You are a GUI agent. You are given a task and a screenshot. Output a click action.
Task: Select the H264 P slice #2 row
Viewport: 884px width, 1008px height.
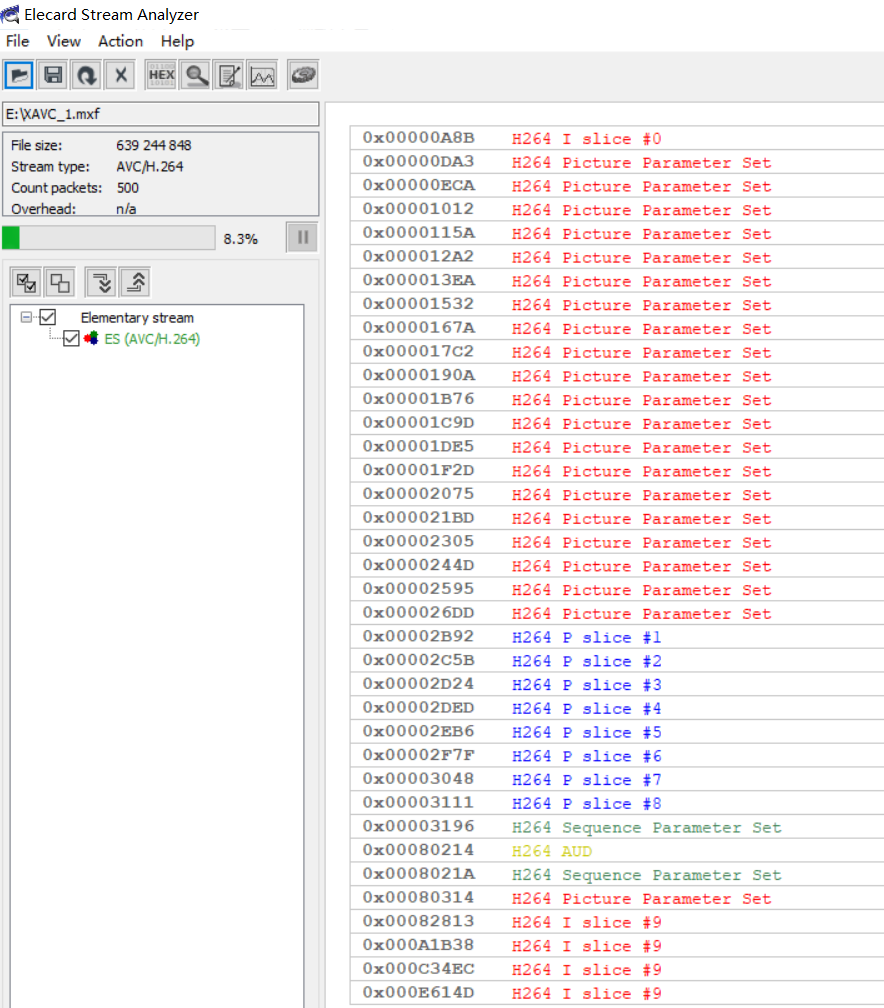tap(617, 661)
